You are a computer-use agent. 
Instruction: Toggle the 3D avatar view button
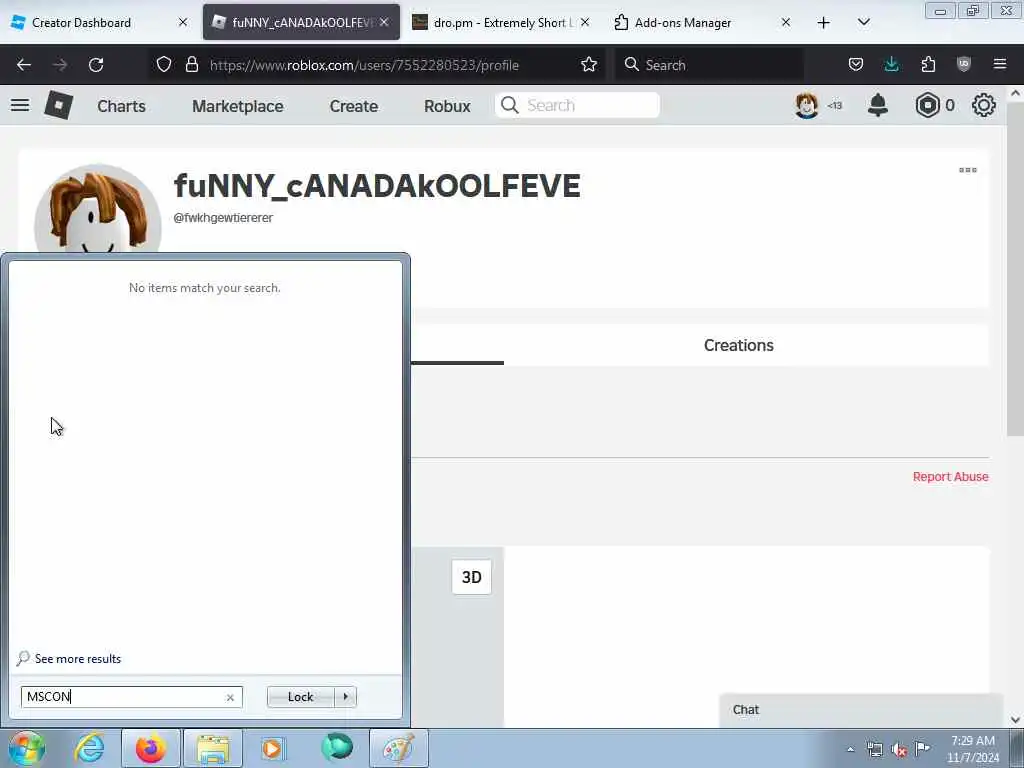coord(472,577)
